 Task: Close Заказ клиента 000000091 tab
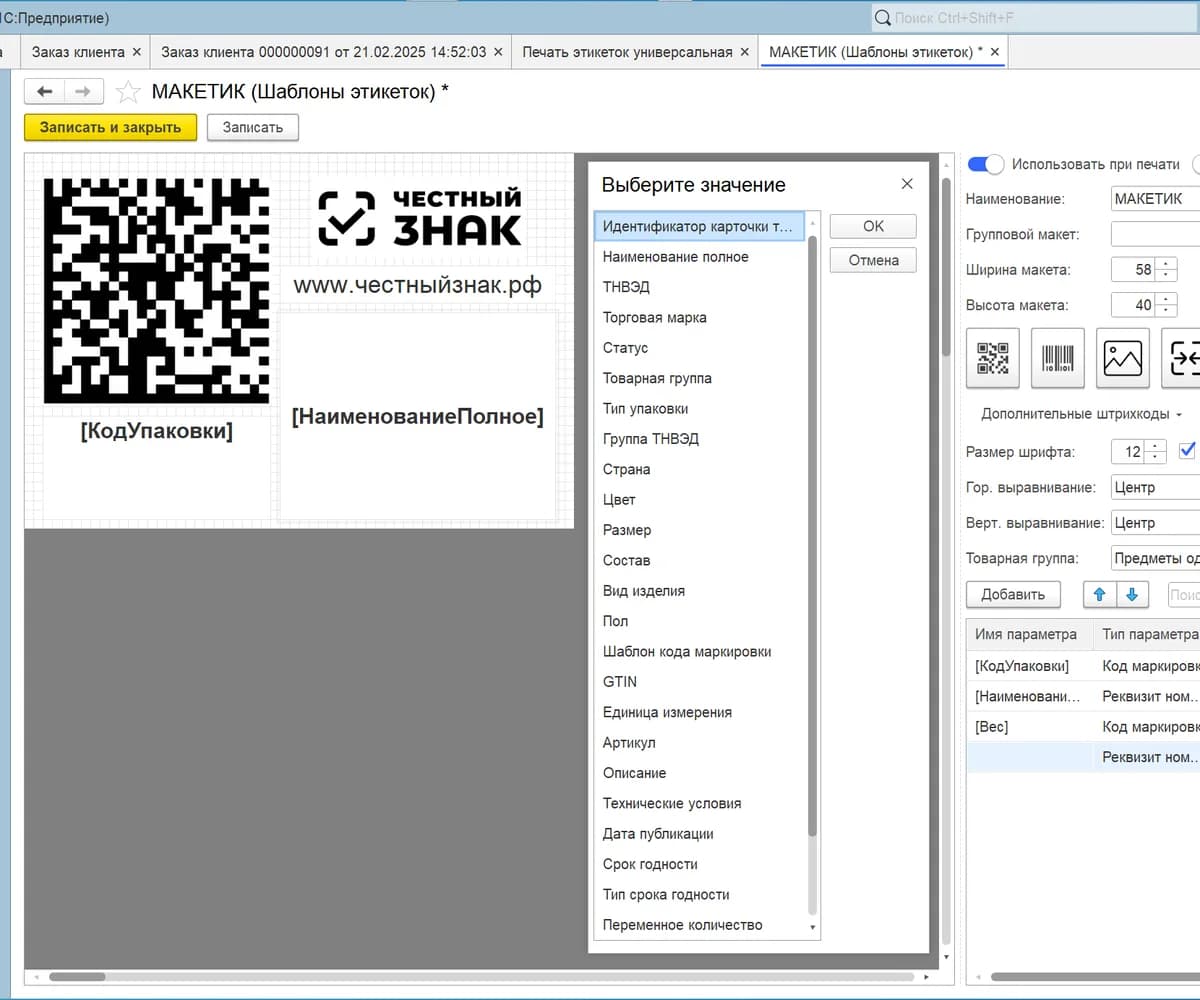click(498, 52)
